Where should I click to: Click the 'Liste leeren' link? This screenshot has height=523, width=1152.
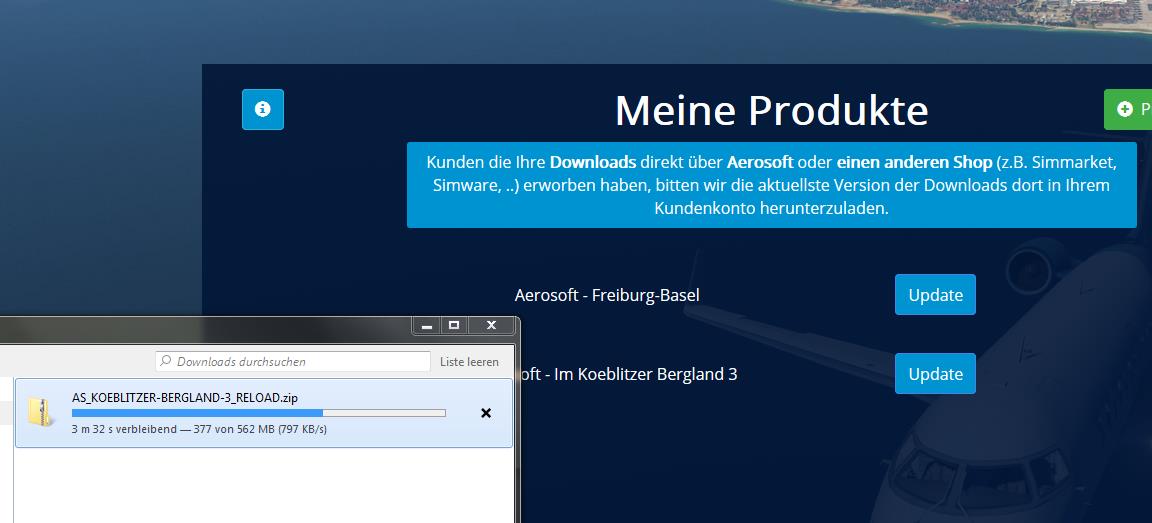point(469,361)
